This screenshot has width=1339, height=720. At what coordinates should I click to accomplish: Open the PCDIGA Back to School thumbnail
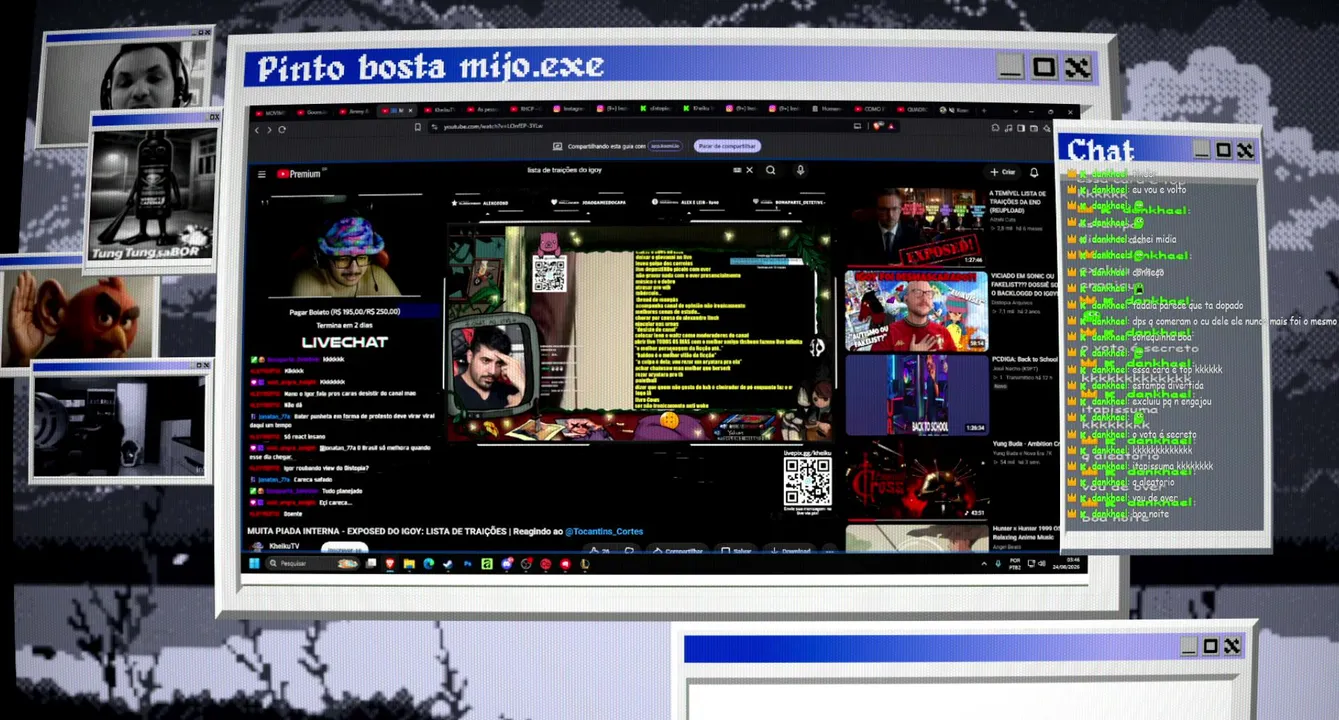917,394
